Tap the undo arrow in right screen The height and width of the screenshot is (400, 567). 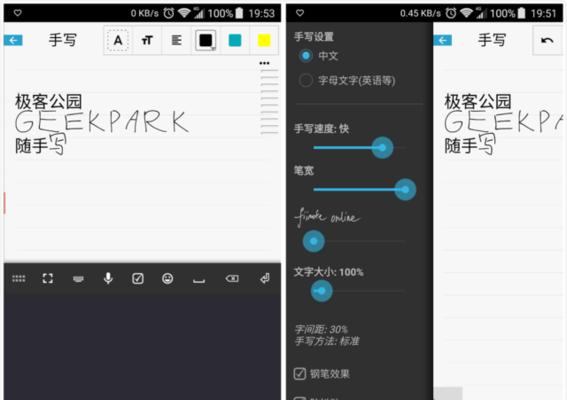click(x=547, y=40)
